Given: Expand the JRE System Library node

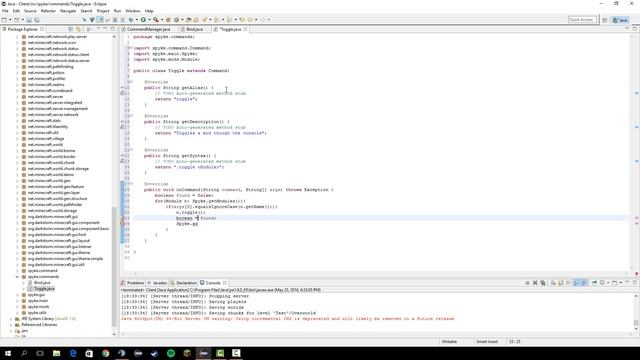Looking at the screenshot, I should click(x=11, y=319).
